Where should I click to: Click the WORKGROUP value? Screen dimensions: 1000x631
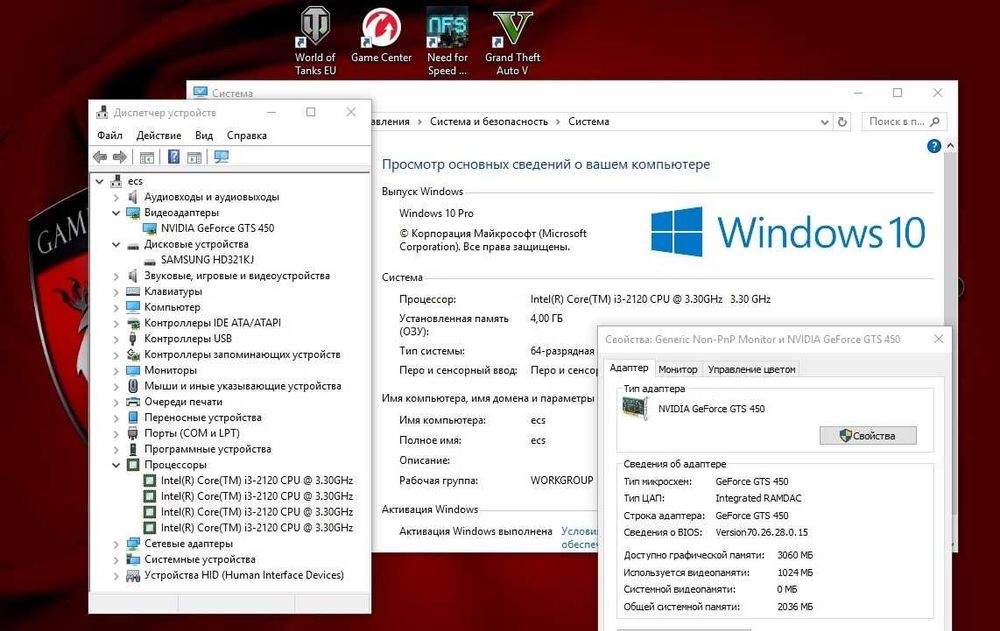tap(561, 480)
